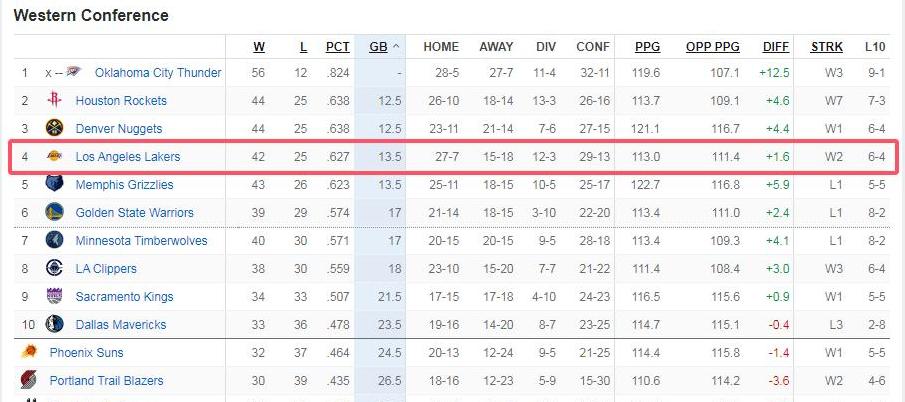905x402 pixels.
Task: Click the Houston Rockets team logo
Action: tap(54, 100)
